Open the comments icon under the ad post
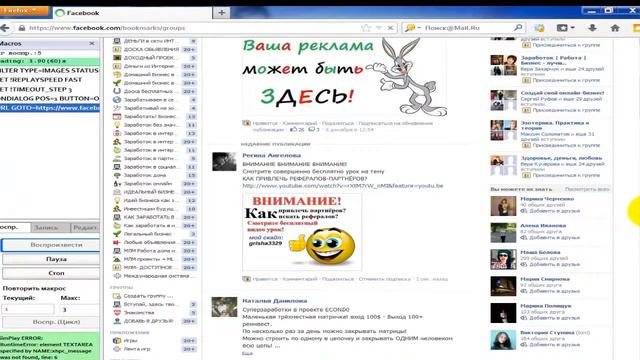 pyautogui.click(x=311, y=129)
